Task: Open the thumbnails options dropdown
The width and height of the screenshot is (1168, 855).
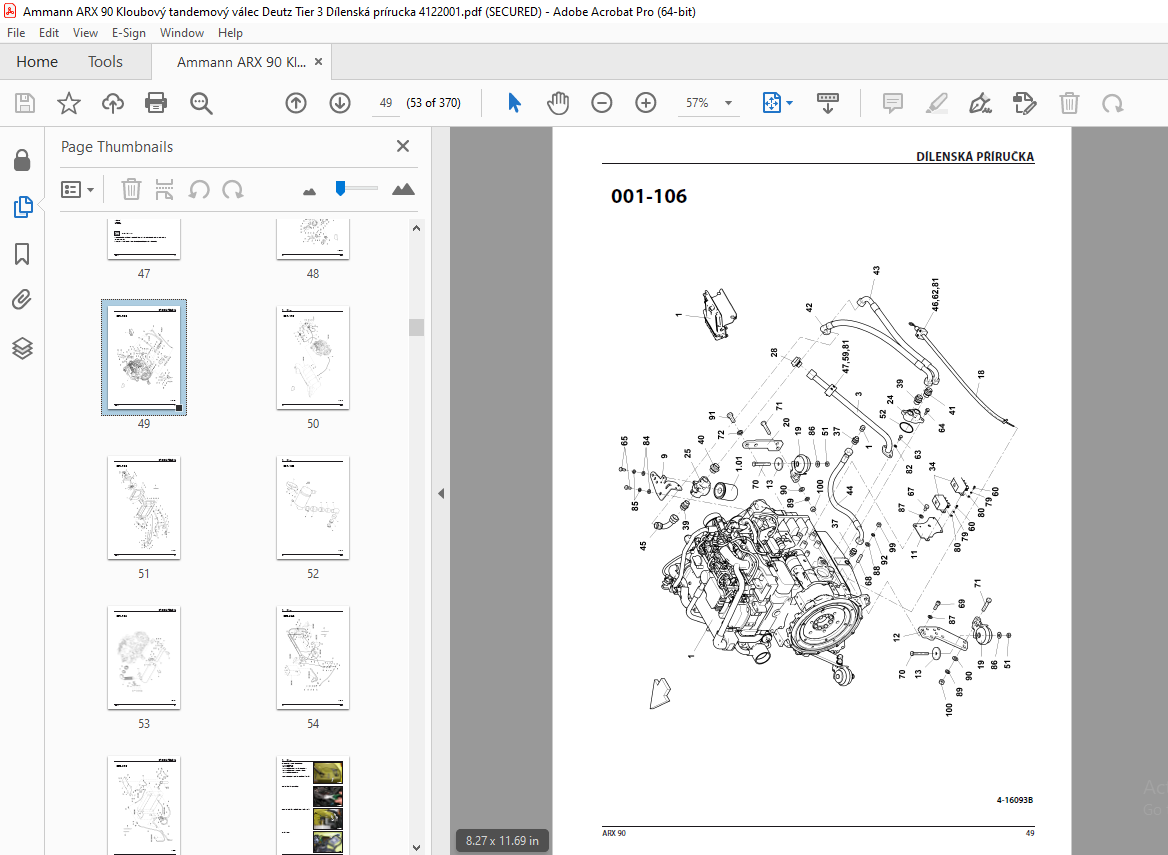Action: click(x=77, y=189)
